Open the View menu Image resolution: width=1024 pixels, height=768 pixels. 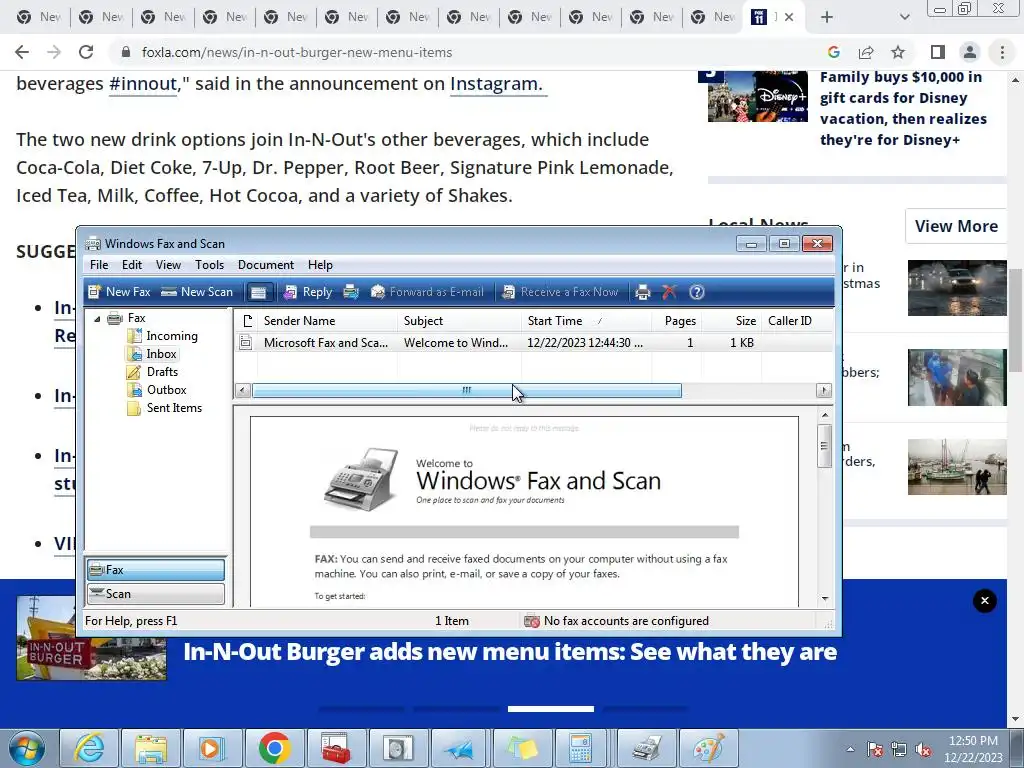168,264
